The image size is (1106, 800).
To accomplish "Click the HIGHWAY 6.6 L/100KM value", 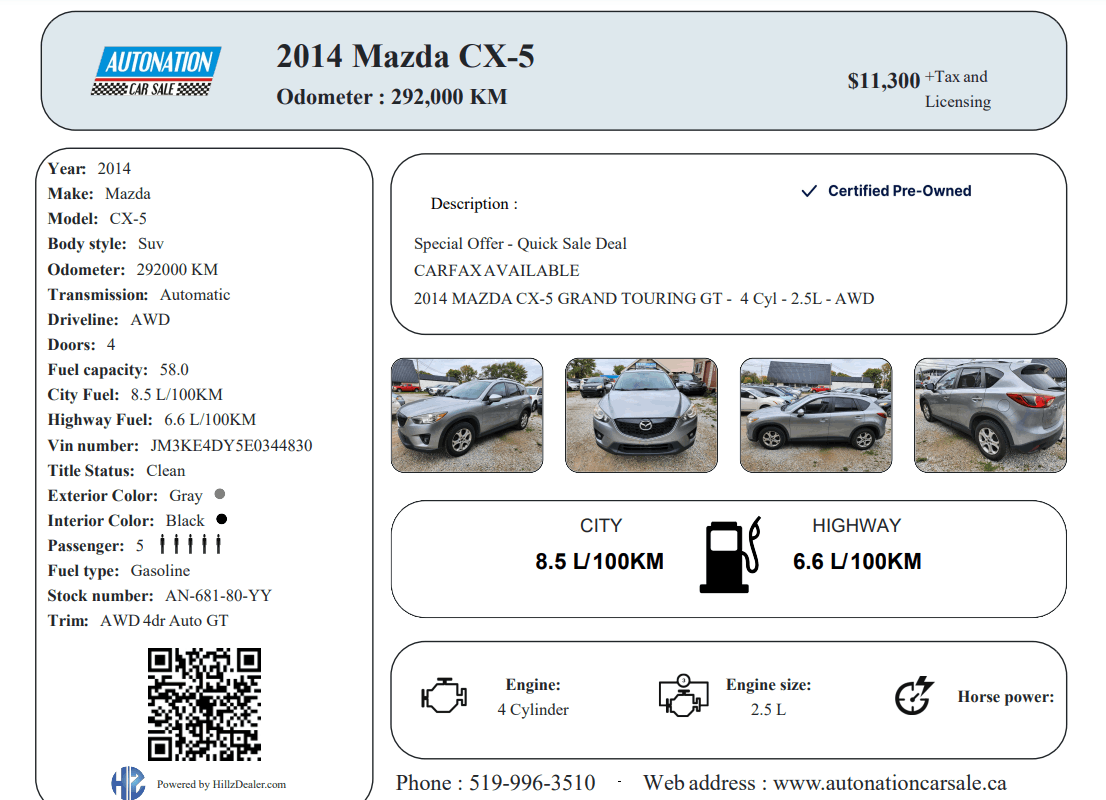I will (857, 562).
